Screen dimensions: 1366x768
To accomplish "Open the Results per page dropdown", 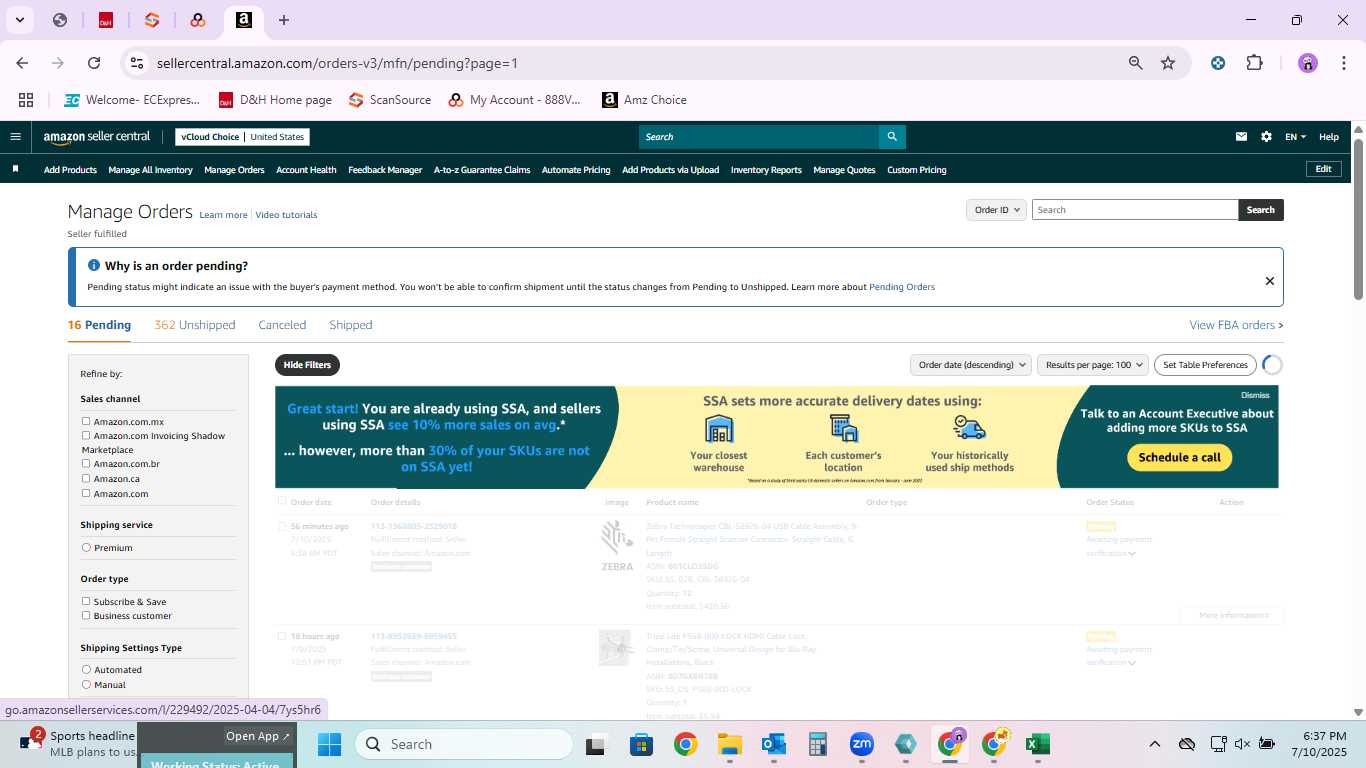I will pyautogui.click(x=1092, y=365).
